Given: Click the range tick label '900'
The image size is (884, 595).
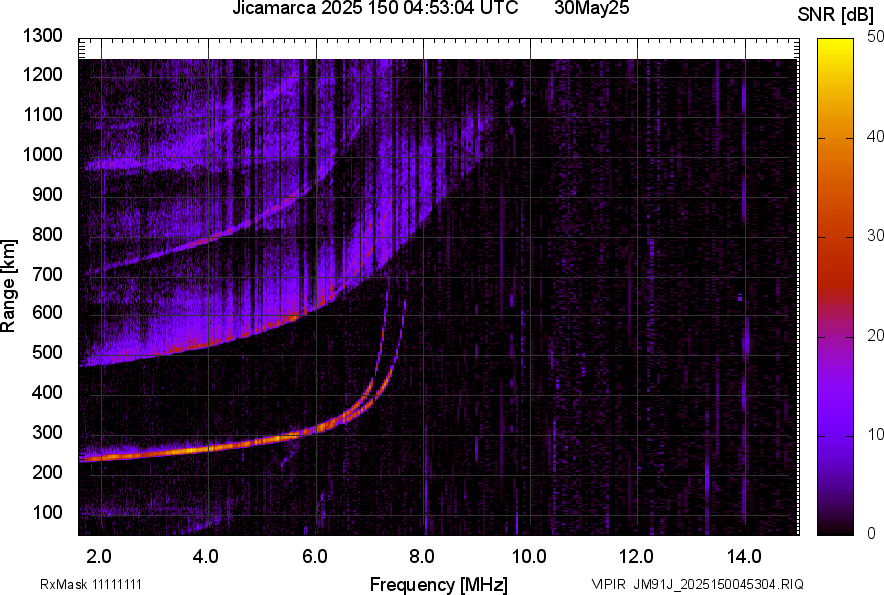Looking at the screenshot, I should coord(47,194).
